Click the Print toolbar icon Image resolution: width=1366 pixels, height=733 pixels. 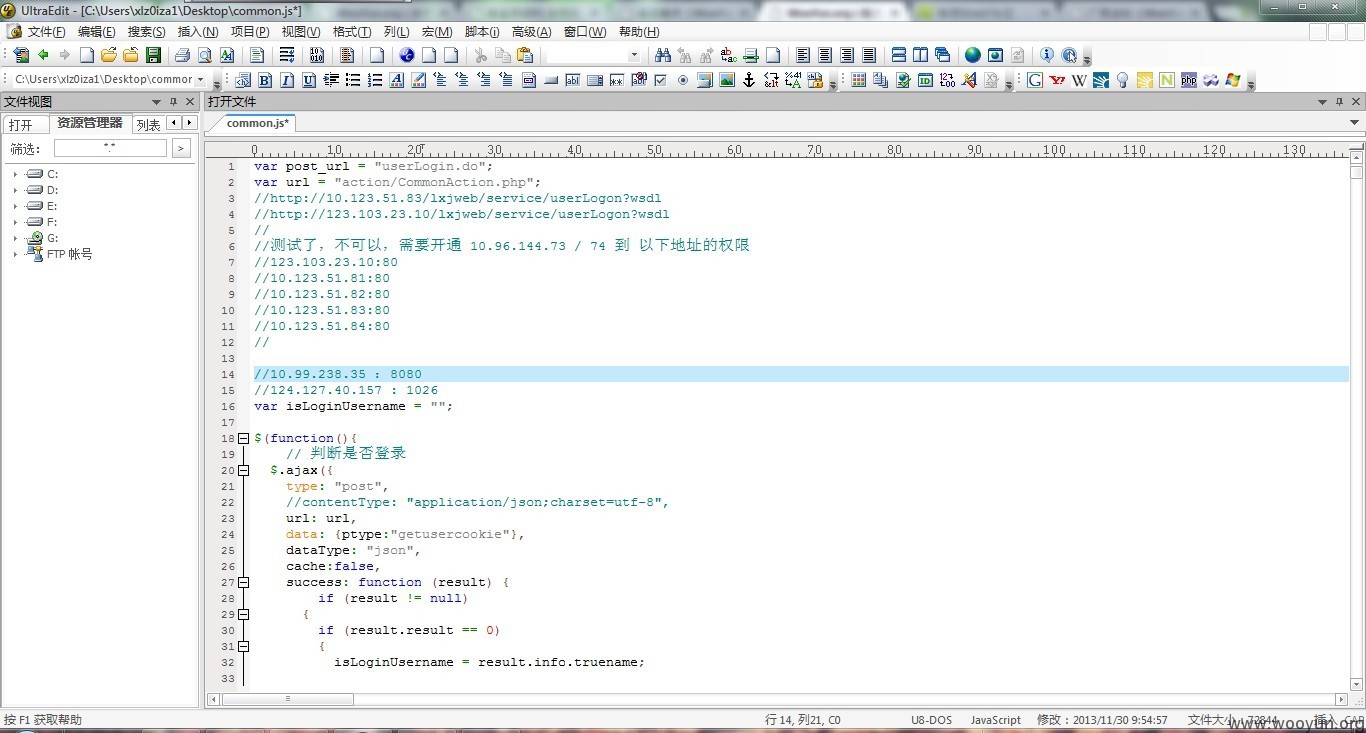(182, 55)
